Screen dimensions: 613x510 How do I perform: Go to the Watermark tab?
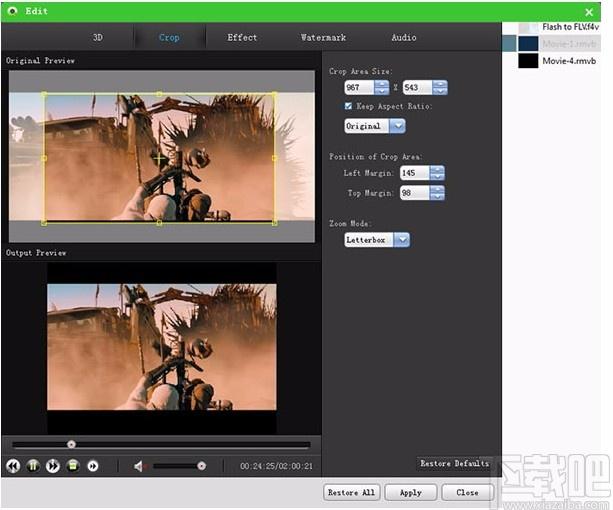323,38
